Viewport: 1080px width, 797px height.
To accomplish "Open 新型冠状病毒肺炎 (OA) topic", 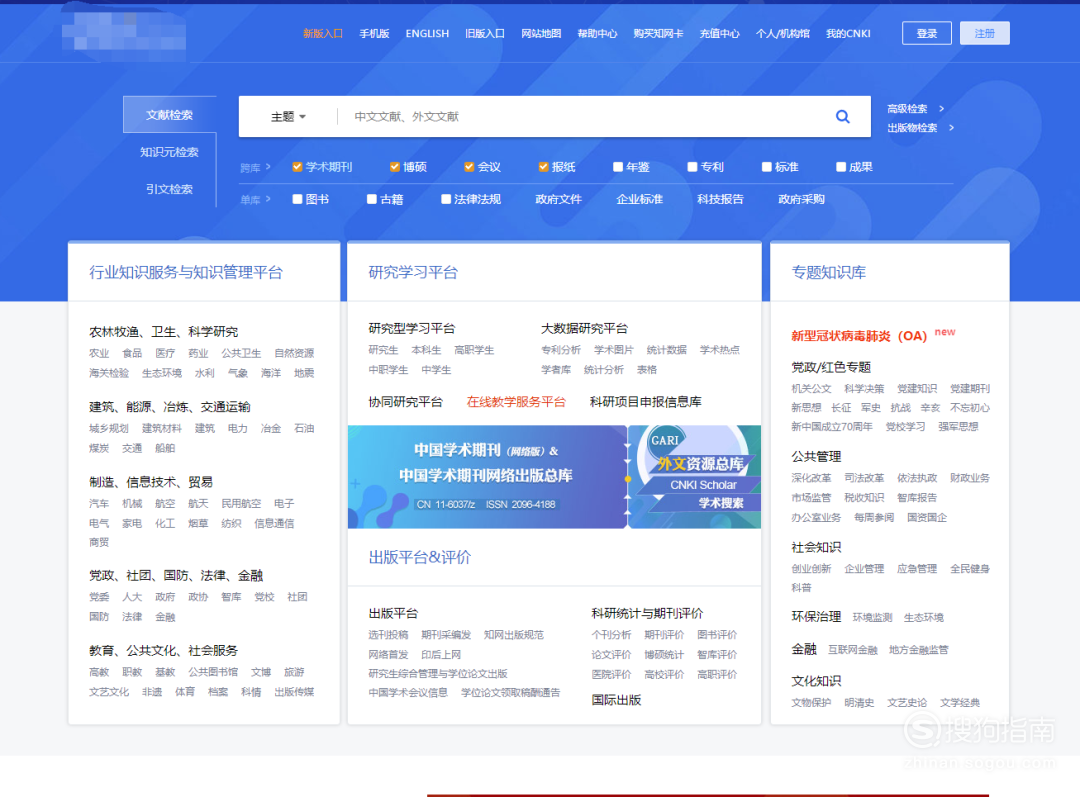I will pyautogui.click(x=860, y=335).
